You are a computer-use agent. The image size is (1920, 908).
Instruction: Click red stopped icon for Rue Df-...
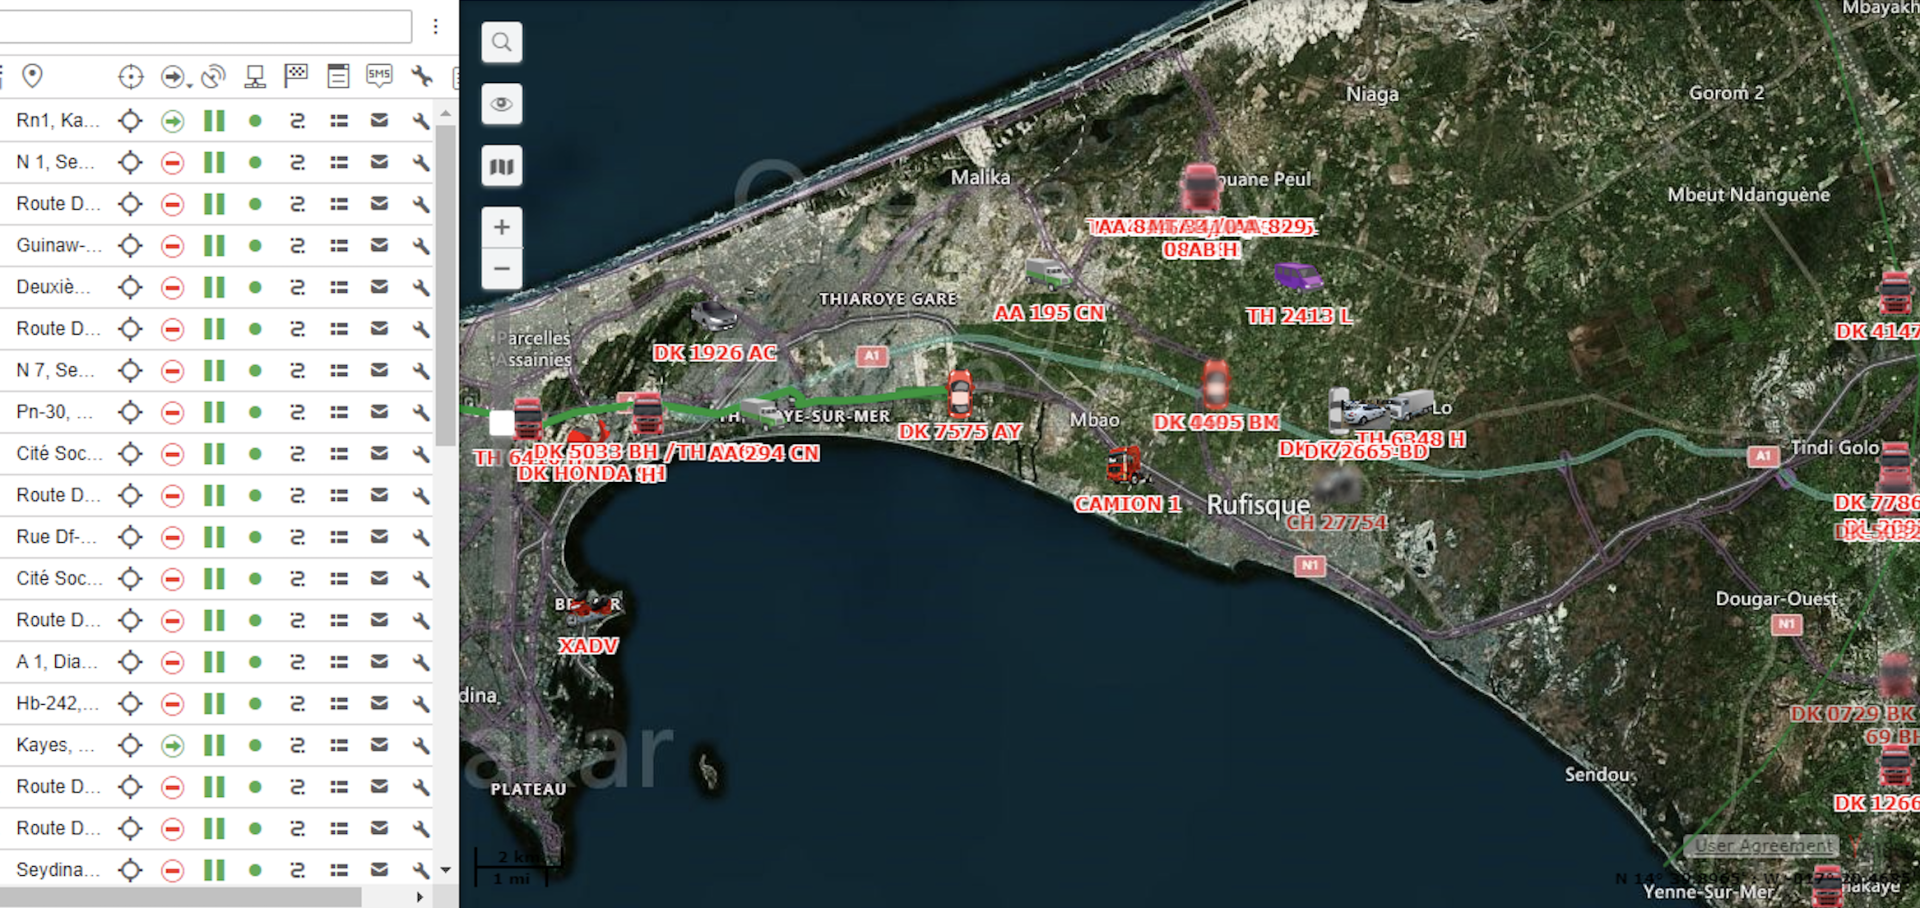click(x=172, y=538)
